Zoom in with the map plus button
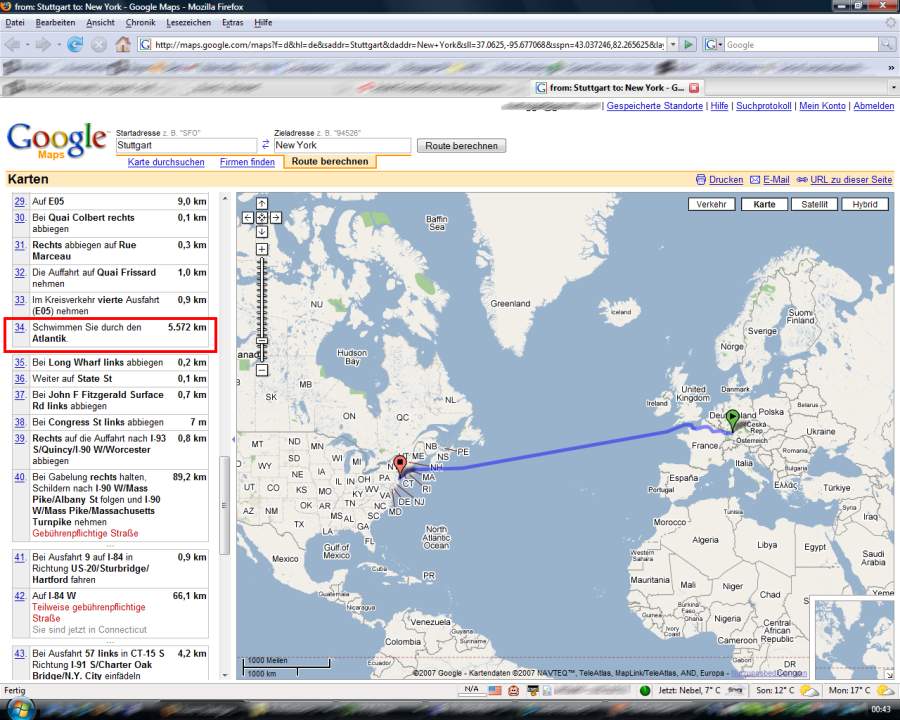Image resolution: width=900 pixels, height=720 pixels. (262, 249)
